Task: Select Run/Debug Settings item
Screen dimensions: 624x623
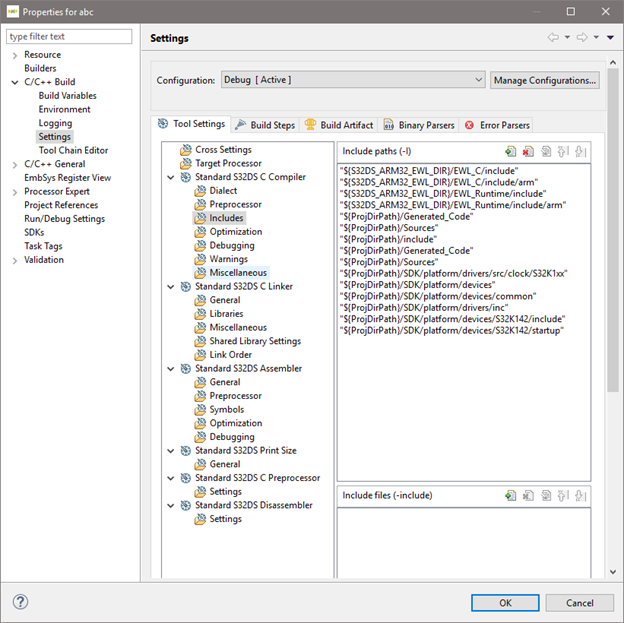Action: (64, 219)
